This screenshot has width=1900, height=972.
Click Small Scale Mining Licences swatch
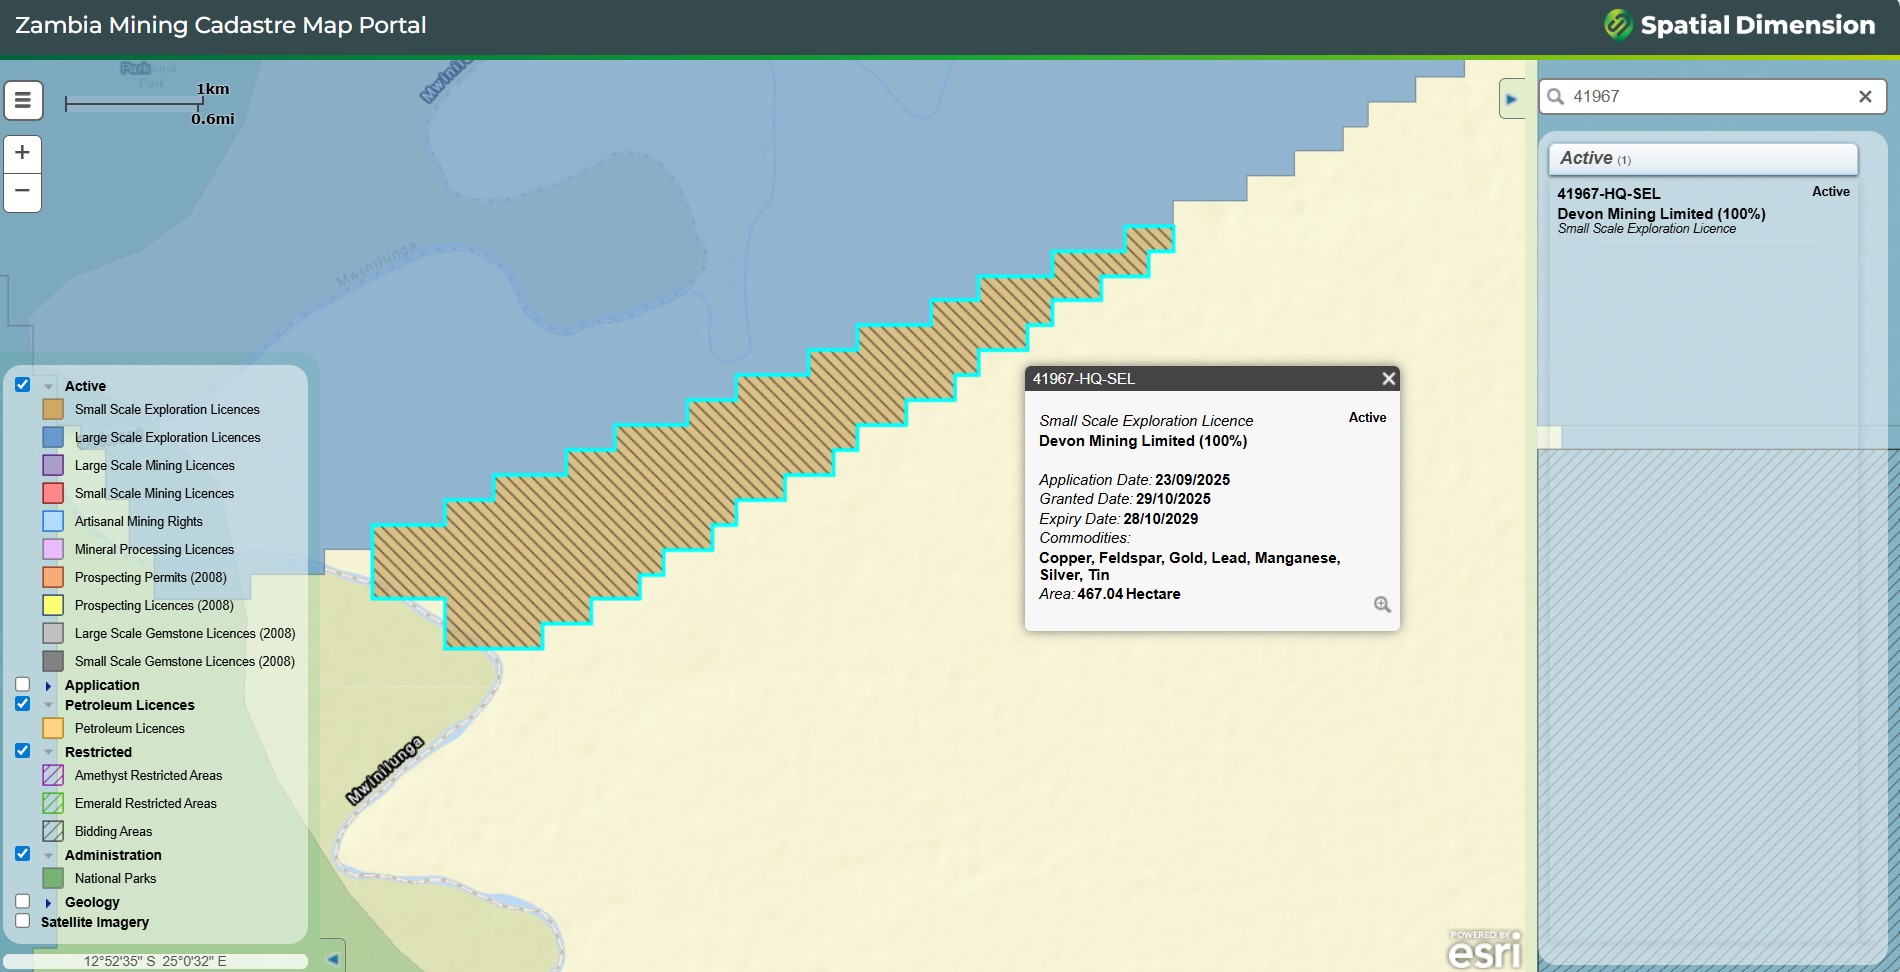click(x=53, y=493)
